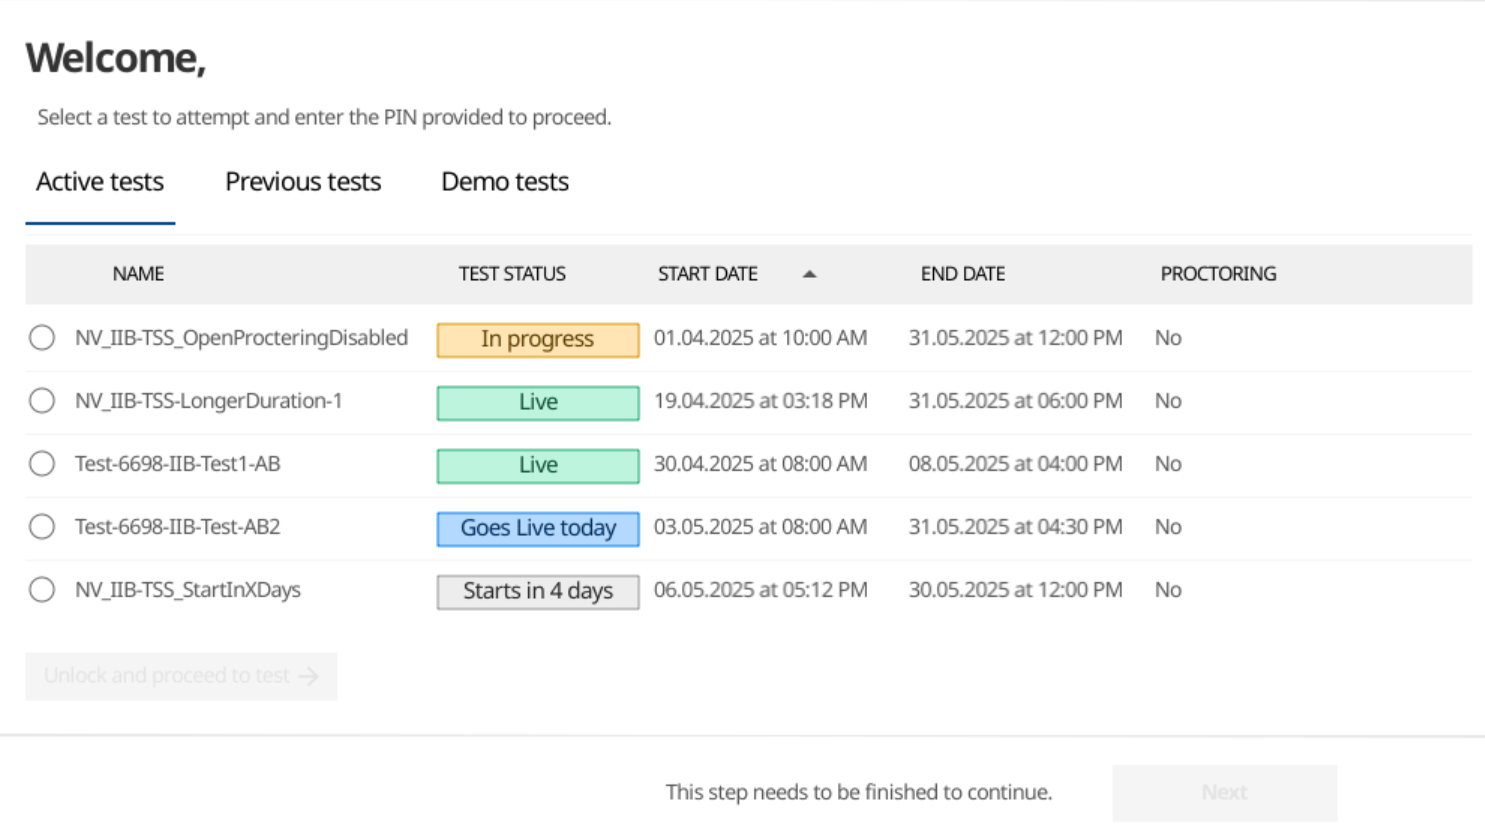Select the NV_IIB-TSS-LongerDuration-1 test radio button
1485x838 pixels.
[x=41, y=401]
